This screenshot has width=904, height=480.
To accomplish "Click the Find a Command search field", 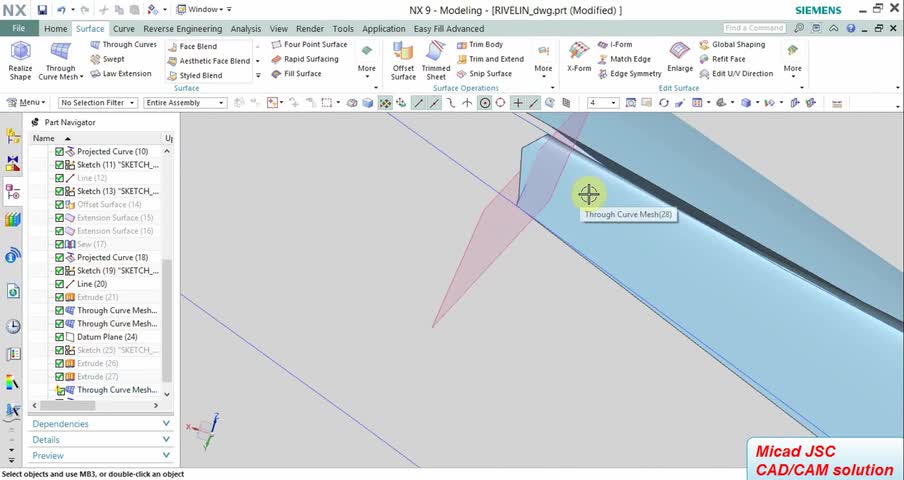I will pos(754,28).
